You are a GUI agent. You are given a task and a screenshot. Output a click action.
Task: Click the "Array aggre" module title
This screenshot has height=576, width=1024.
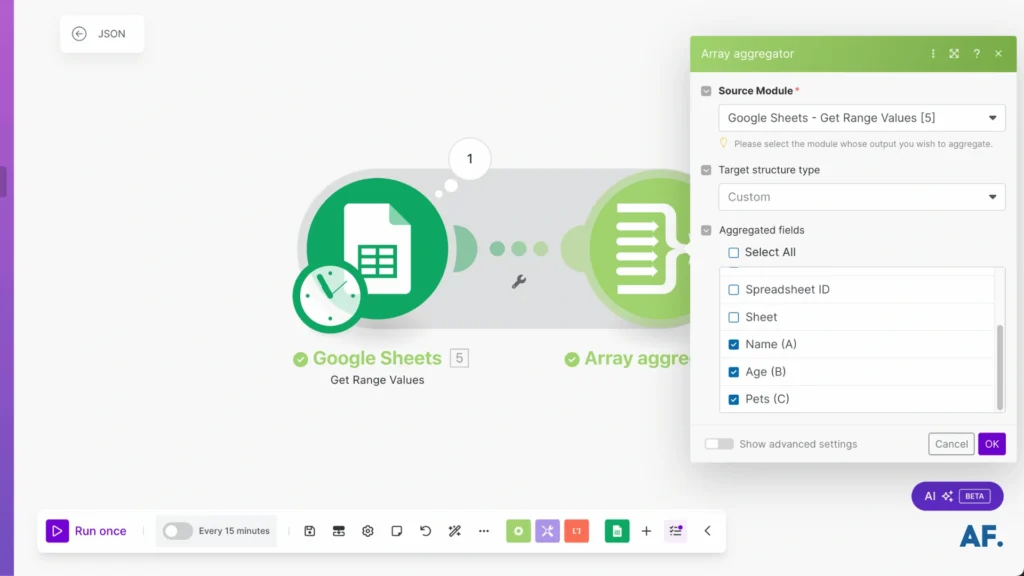tap(637, 358)
